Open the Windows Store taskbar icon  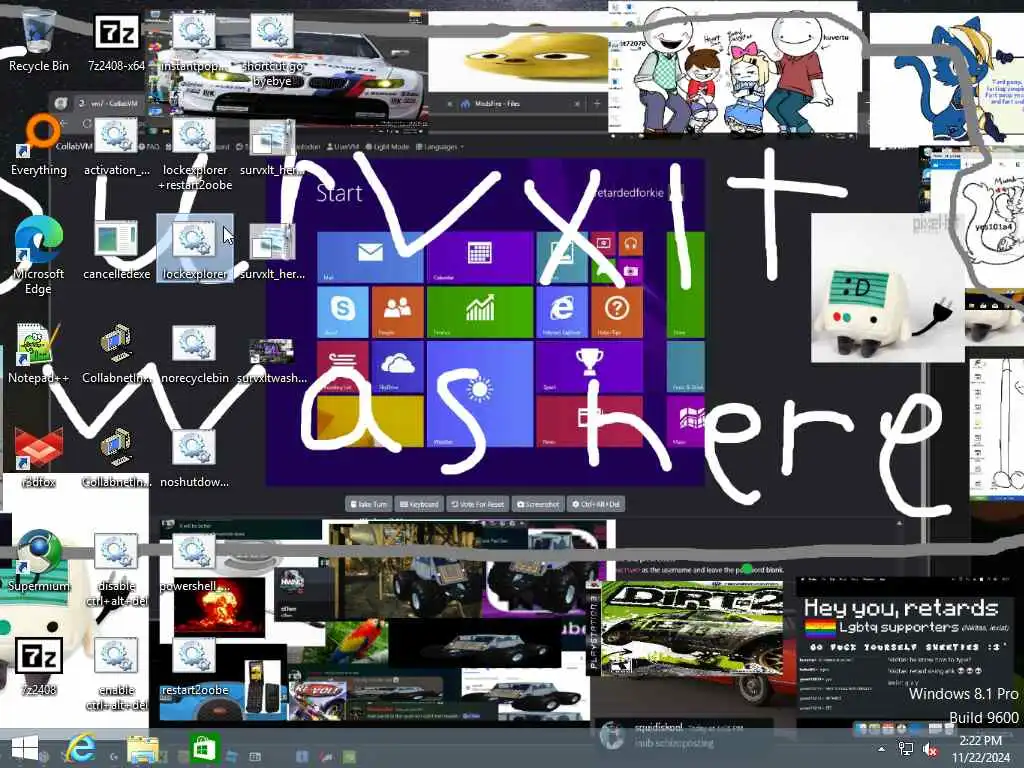203,748
